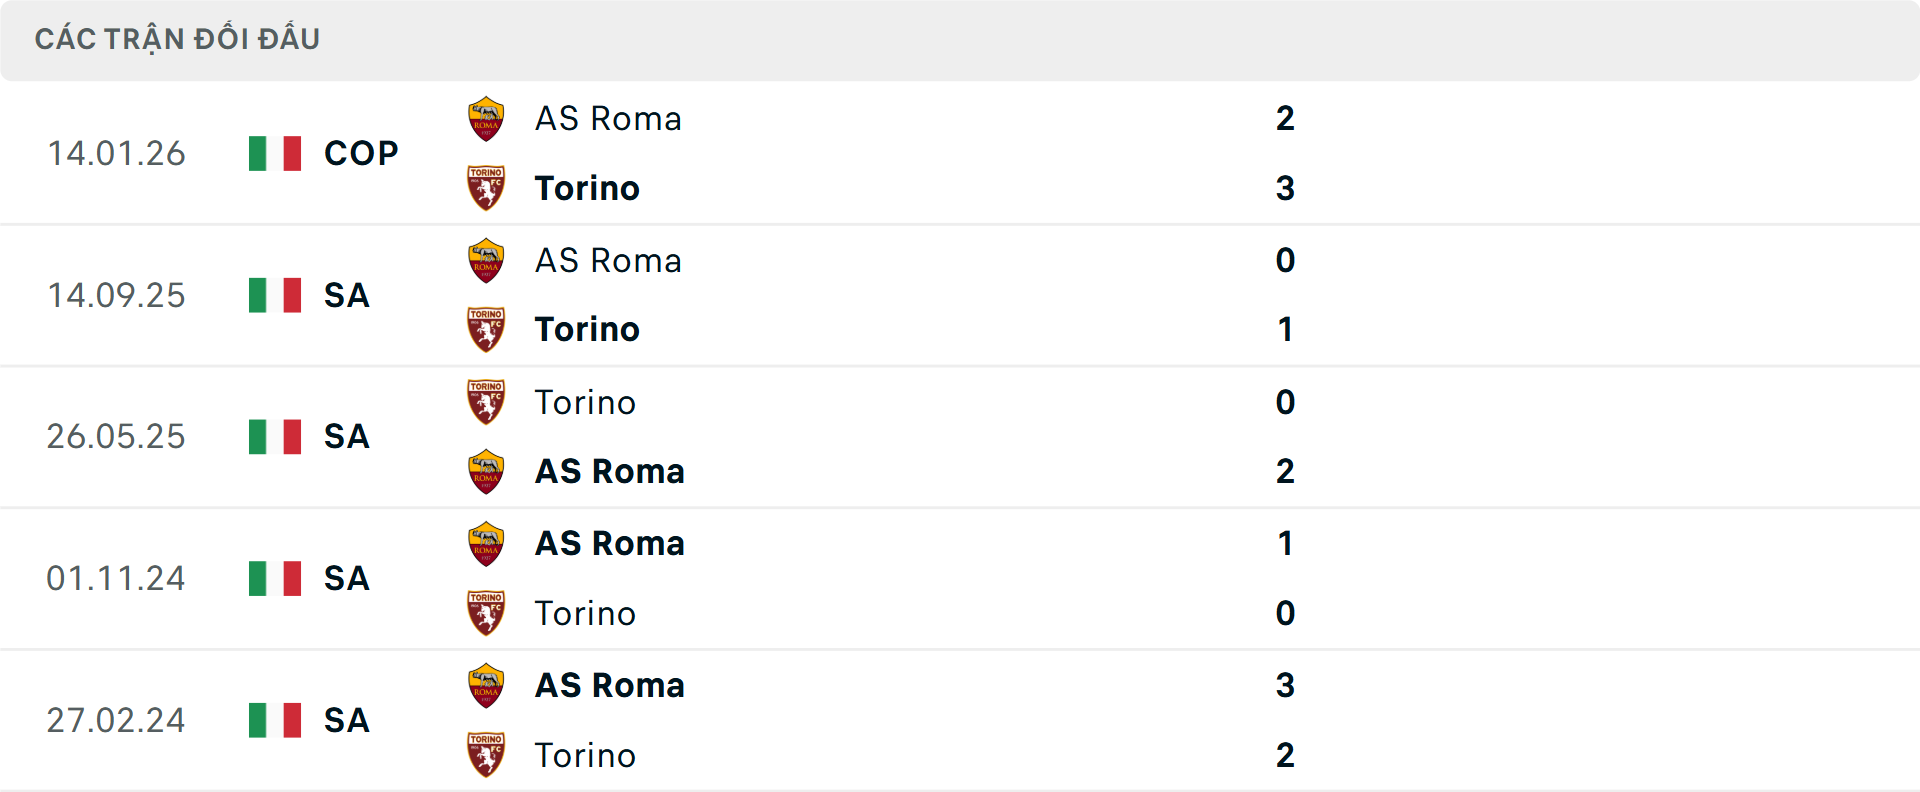The width and height of the screenshot is (1920, 792).
Task: Click the date 27.02.24
Action: pyautogui.click(x=116, y=720)
